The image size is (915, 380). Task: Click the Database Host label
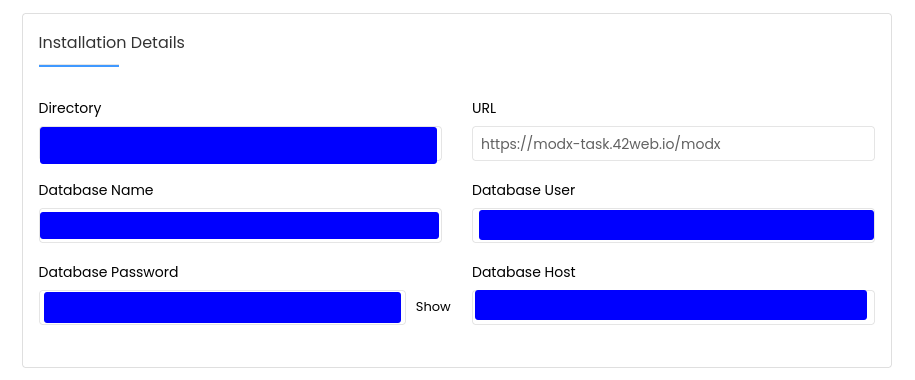click(x=523, y=272)
